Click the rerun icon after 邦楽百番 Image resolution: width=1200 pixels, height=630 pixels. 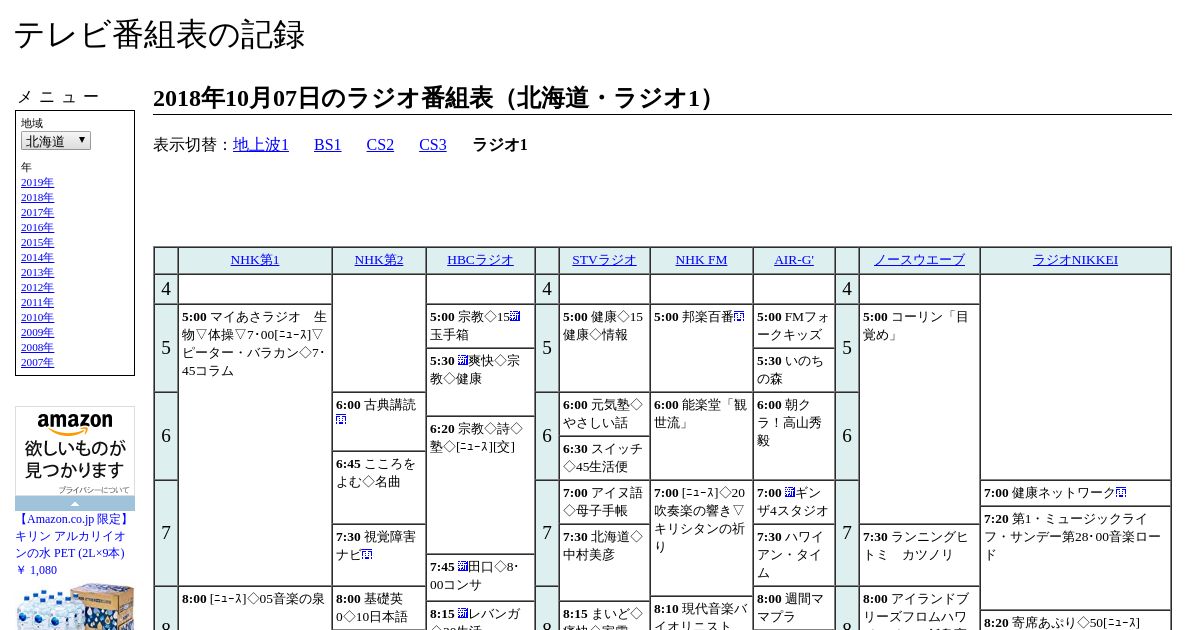[x=739, y=316]
